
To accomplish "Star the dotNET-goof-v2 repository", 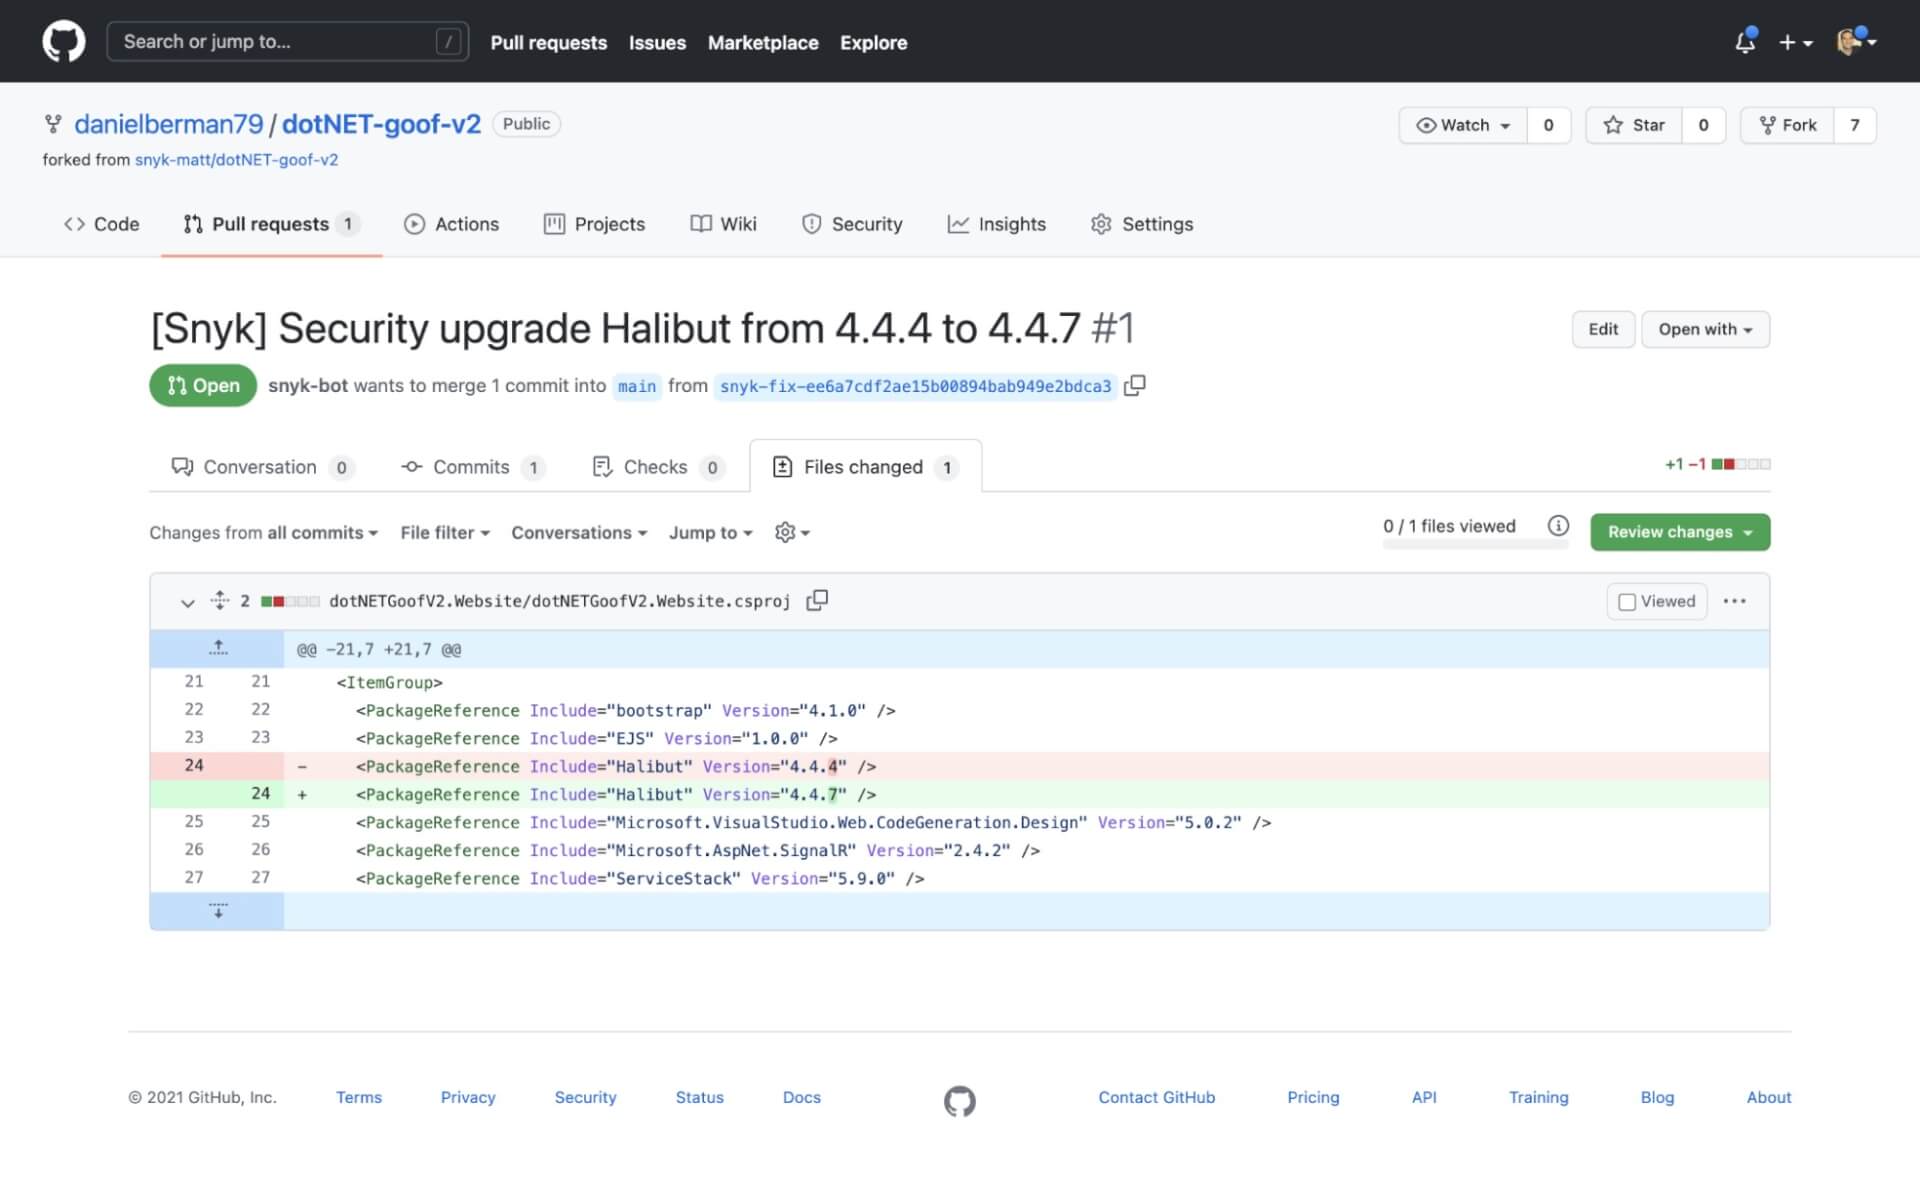I will tap(1634, 125).
